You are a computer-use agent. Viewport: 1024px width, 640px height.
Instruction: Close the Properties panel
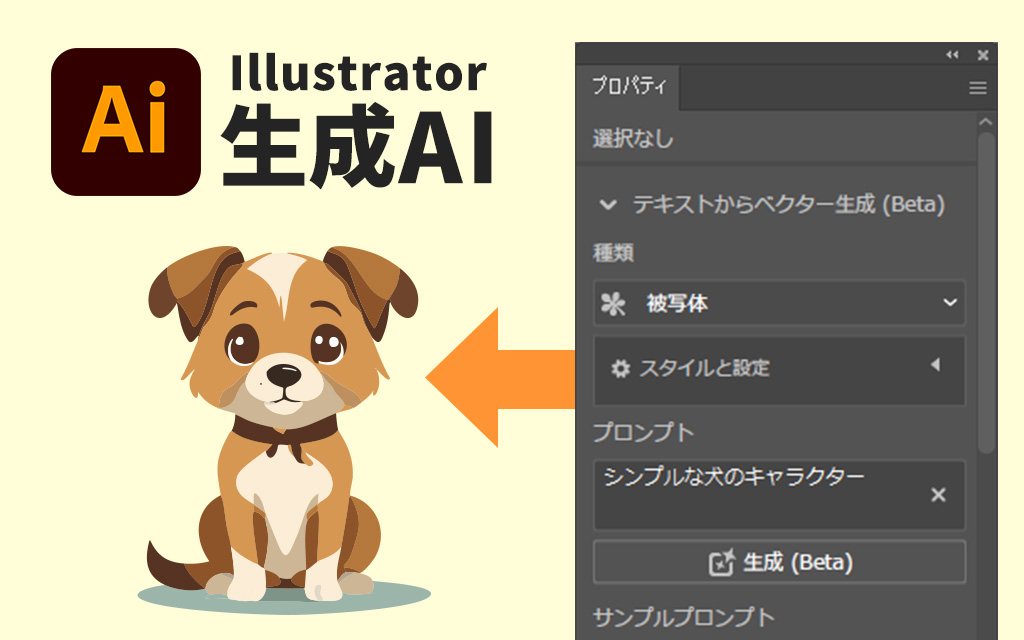983,56
